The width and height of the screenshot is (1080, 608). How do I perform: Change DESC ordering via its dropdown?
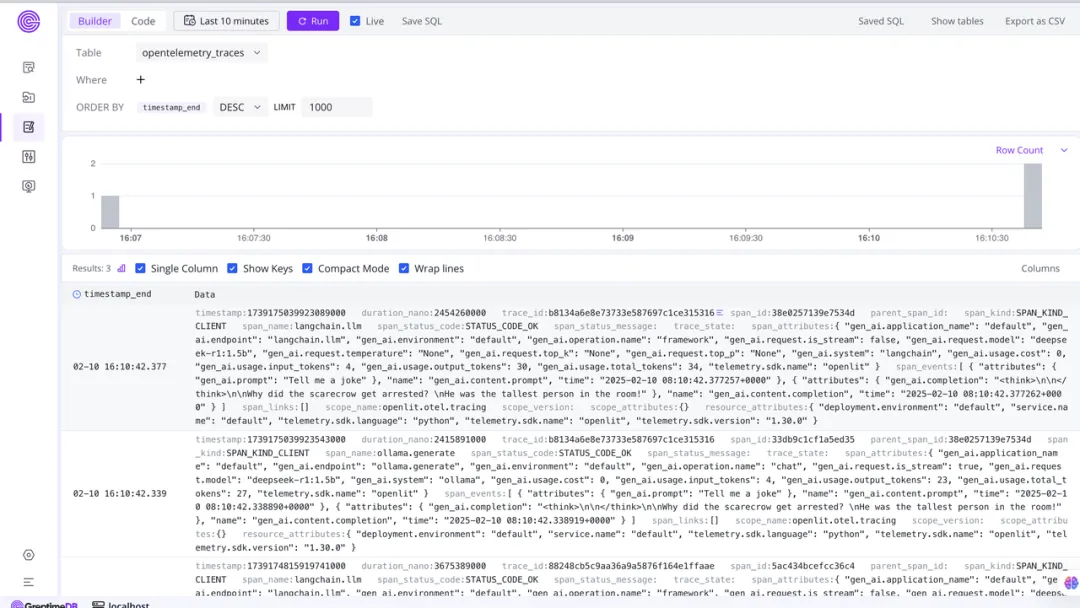pos(240,106)
